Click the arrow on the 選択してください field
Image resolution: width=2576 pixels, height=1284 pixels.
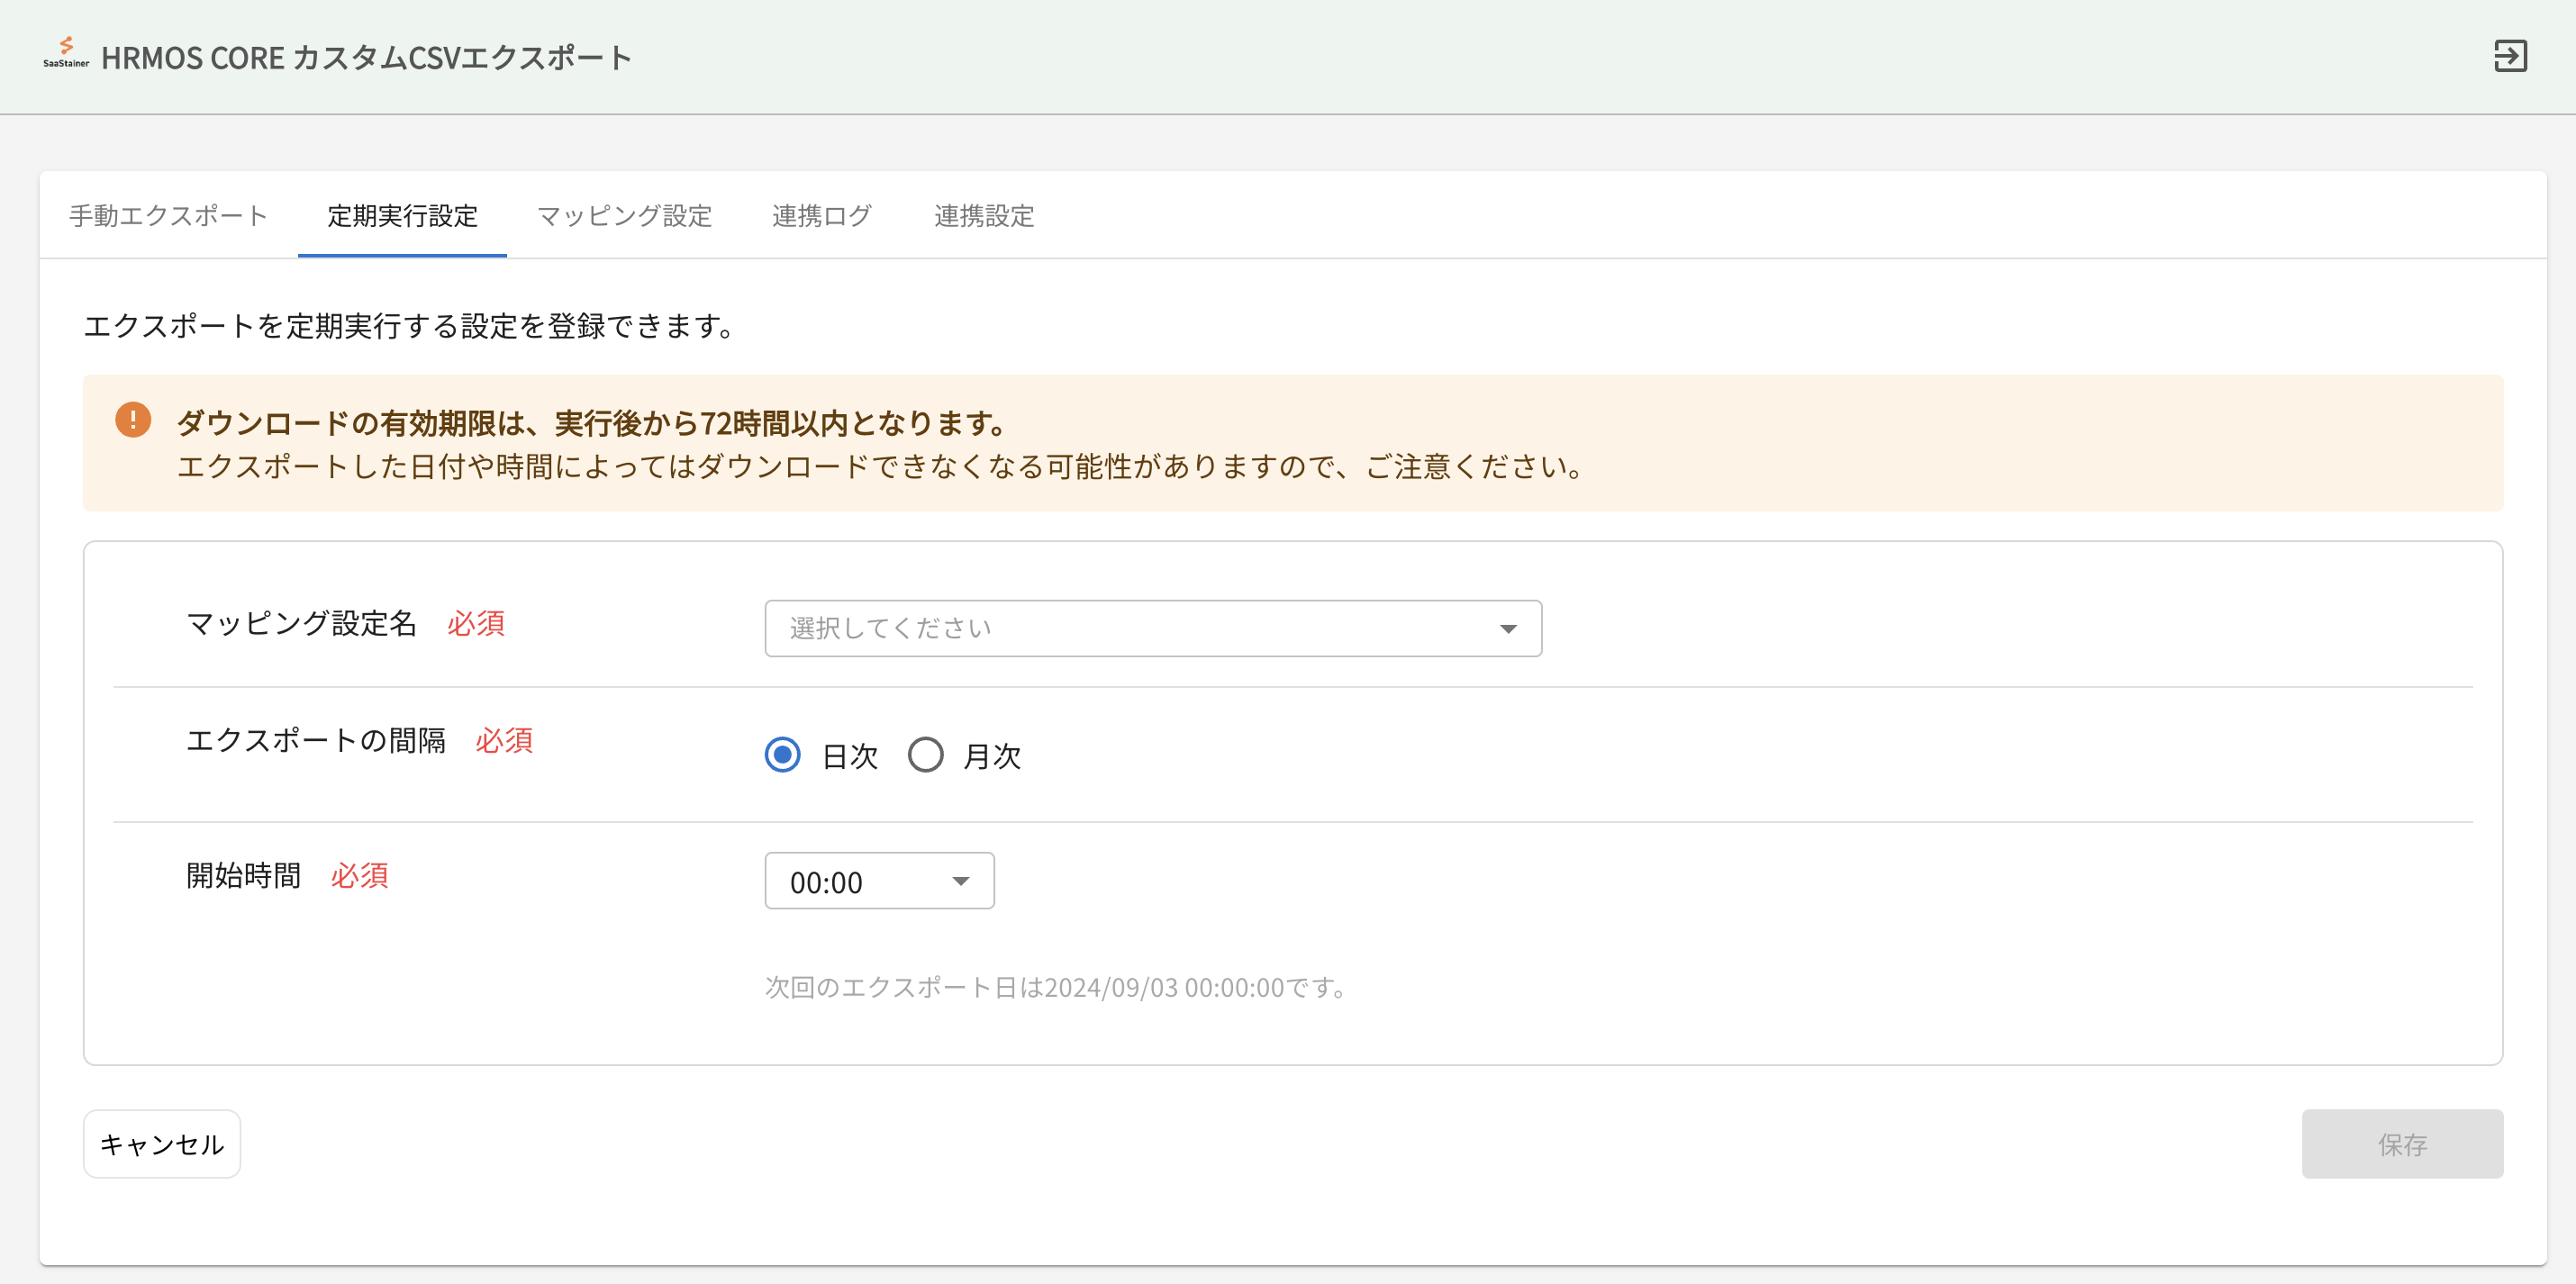(1509, 628)
